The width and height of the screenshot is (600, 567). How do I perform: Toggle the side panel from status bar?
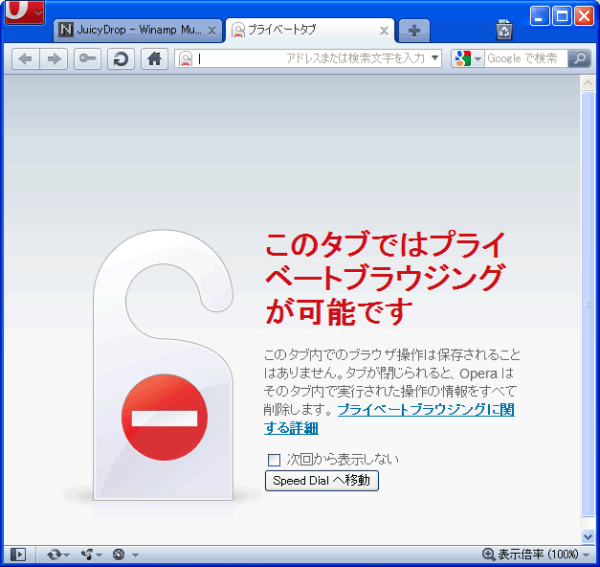[17, 554]
